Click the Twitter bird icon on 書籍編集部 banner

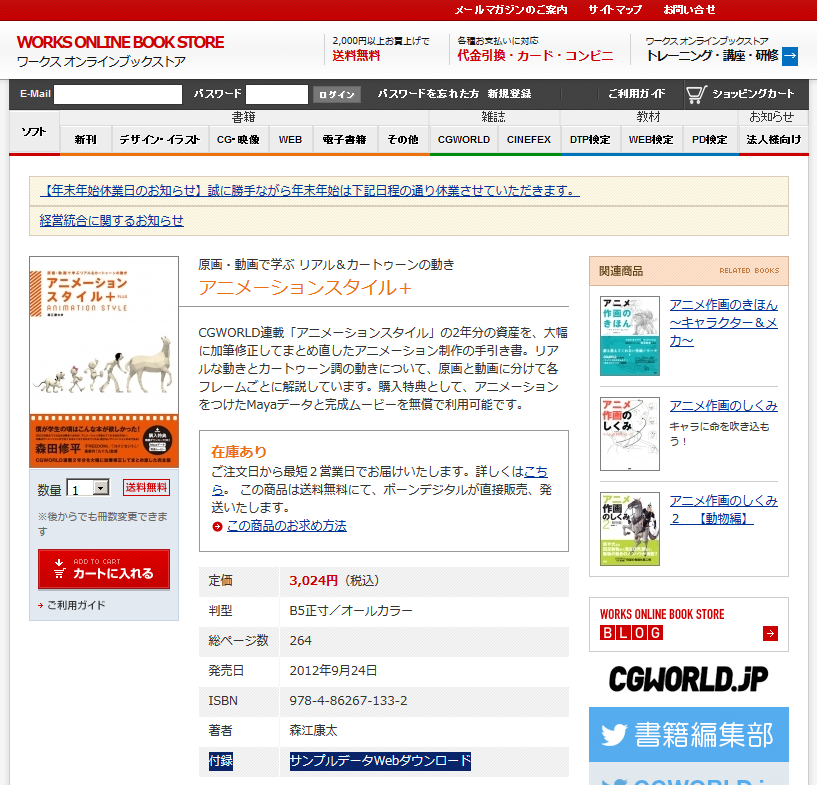(x=613, y=735)
